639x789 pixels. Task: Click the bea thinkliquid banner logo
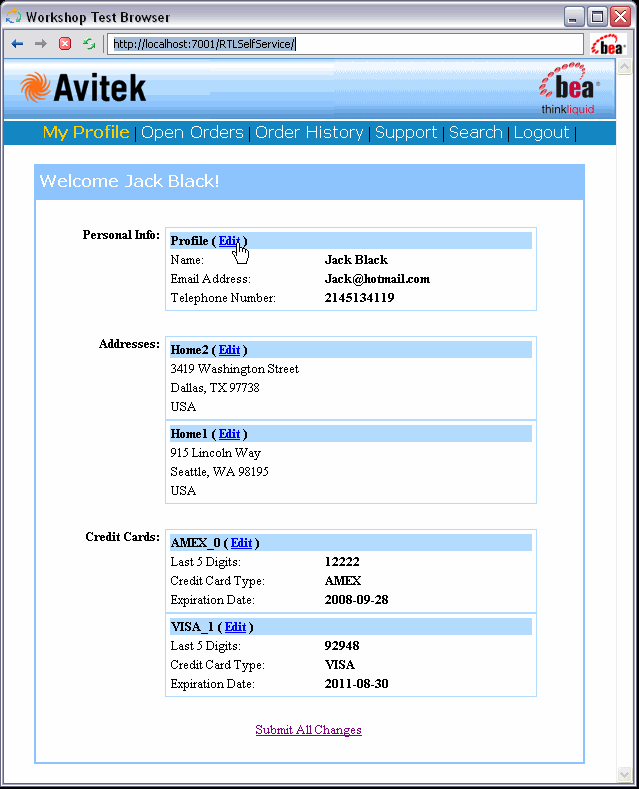point(569,89)
